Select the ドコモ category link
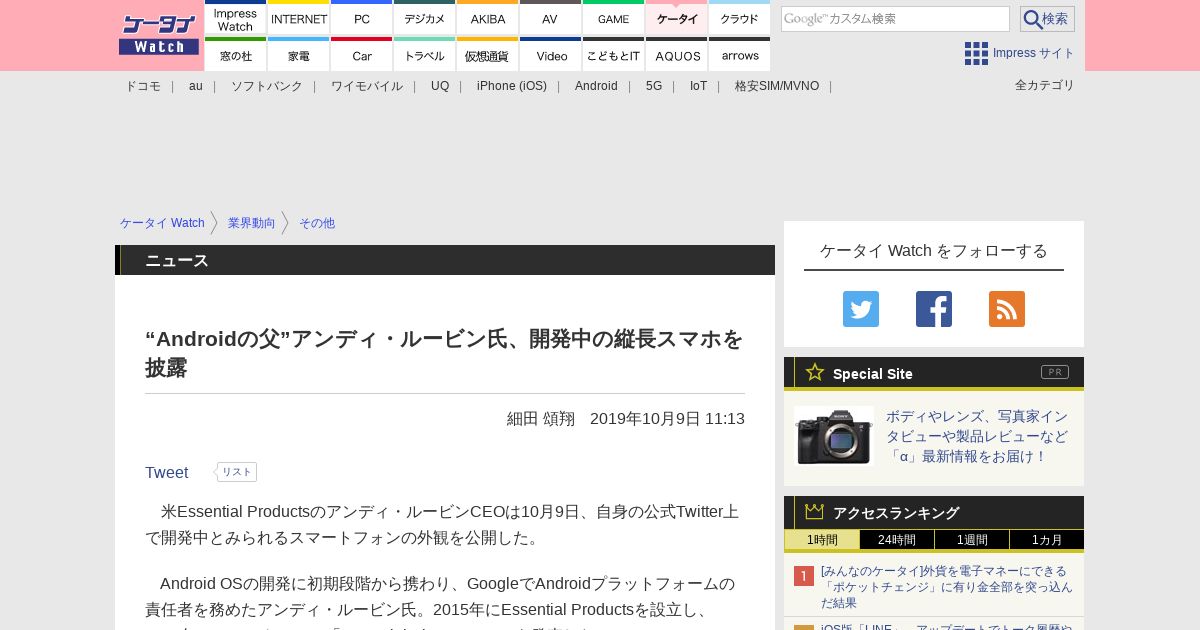Viewport: 1200px width, 630px height. click(x=143, y=86)
